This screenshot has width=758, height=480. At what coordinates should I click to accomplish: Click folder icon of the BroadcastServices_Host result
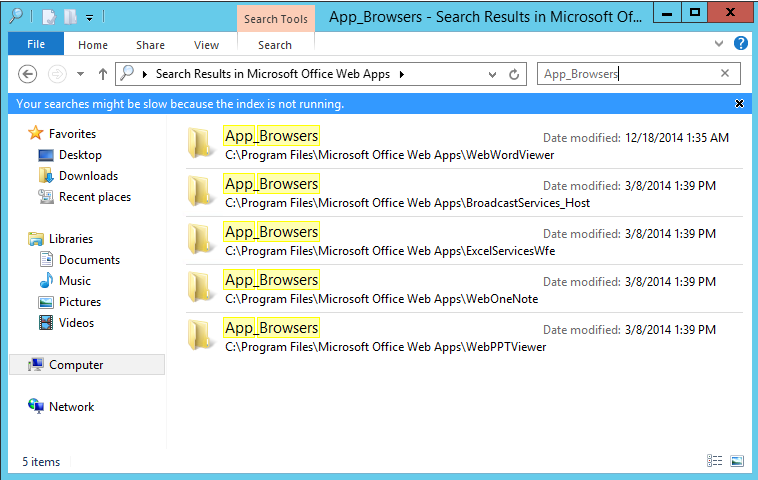[x=201, y=191]
